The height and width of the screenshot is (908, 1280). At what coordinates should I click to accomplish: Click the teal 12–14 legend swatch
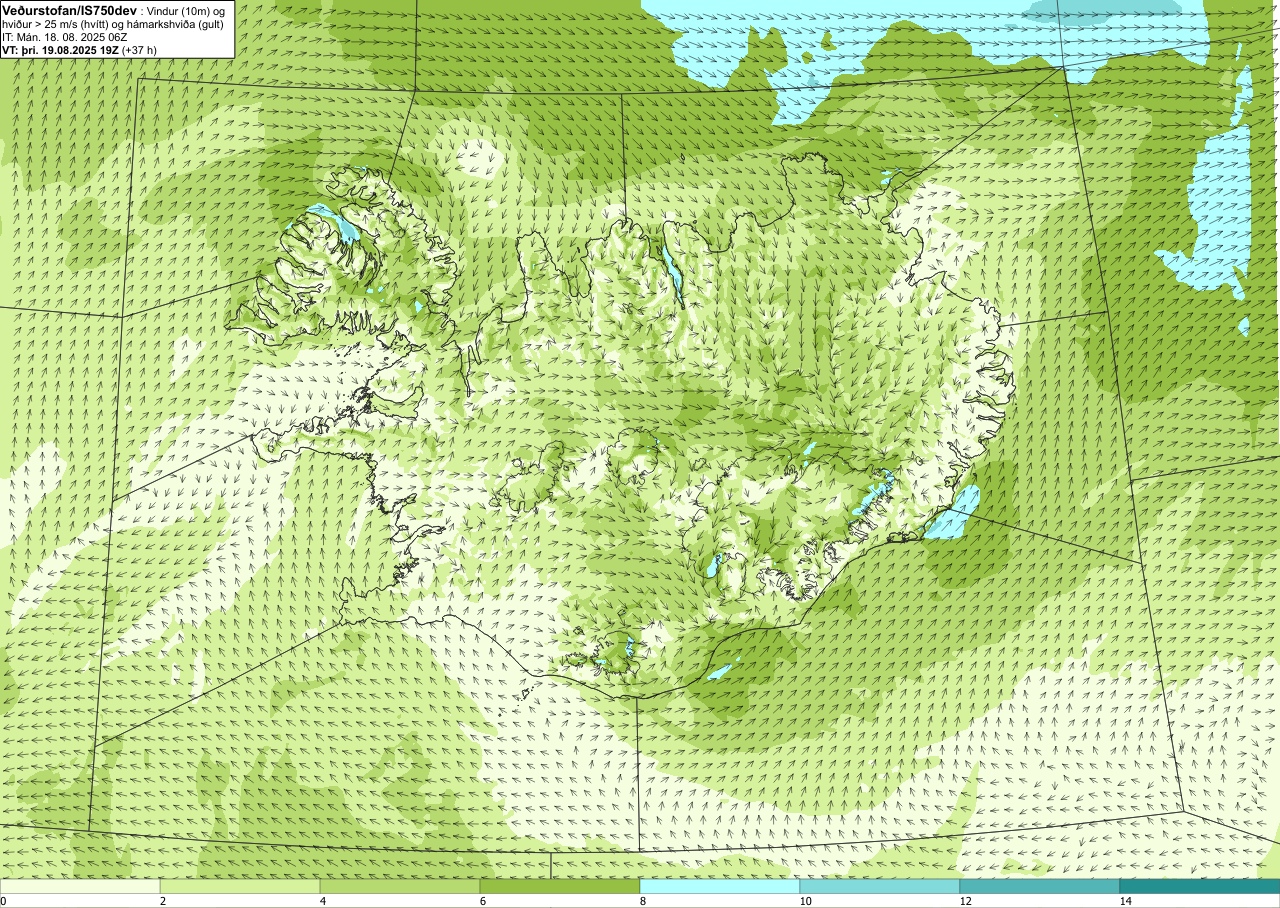1040,886
